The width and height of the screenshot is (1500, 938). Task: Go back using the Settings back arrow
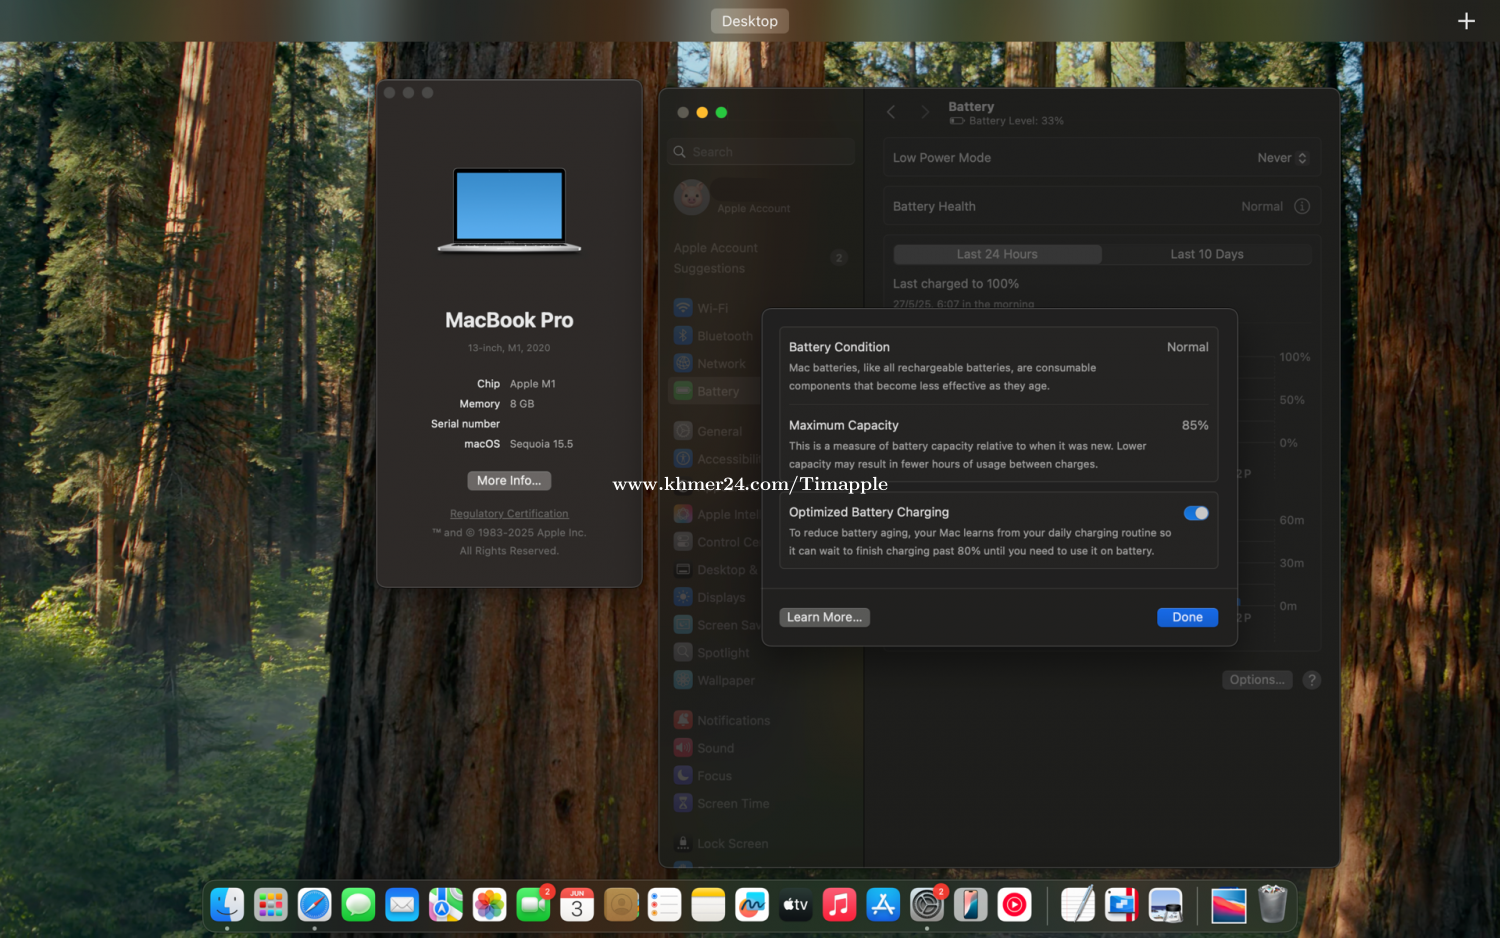click(891, 112)
